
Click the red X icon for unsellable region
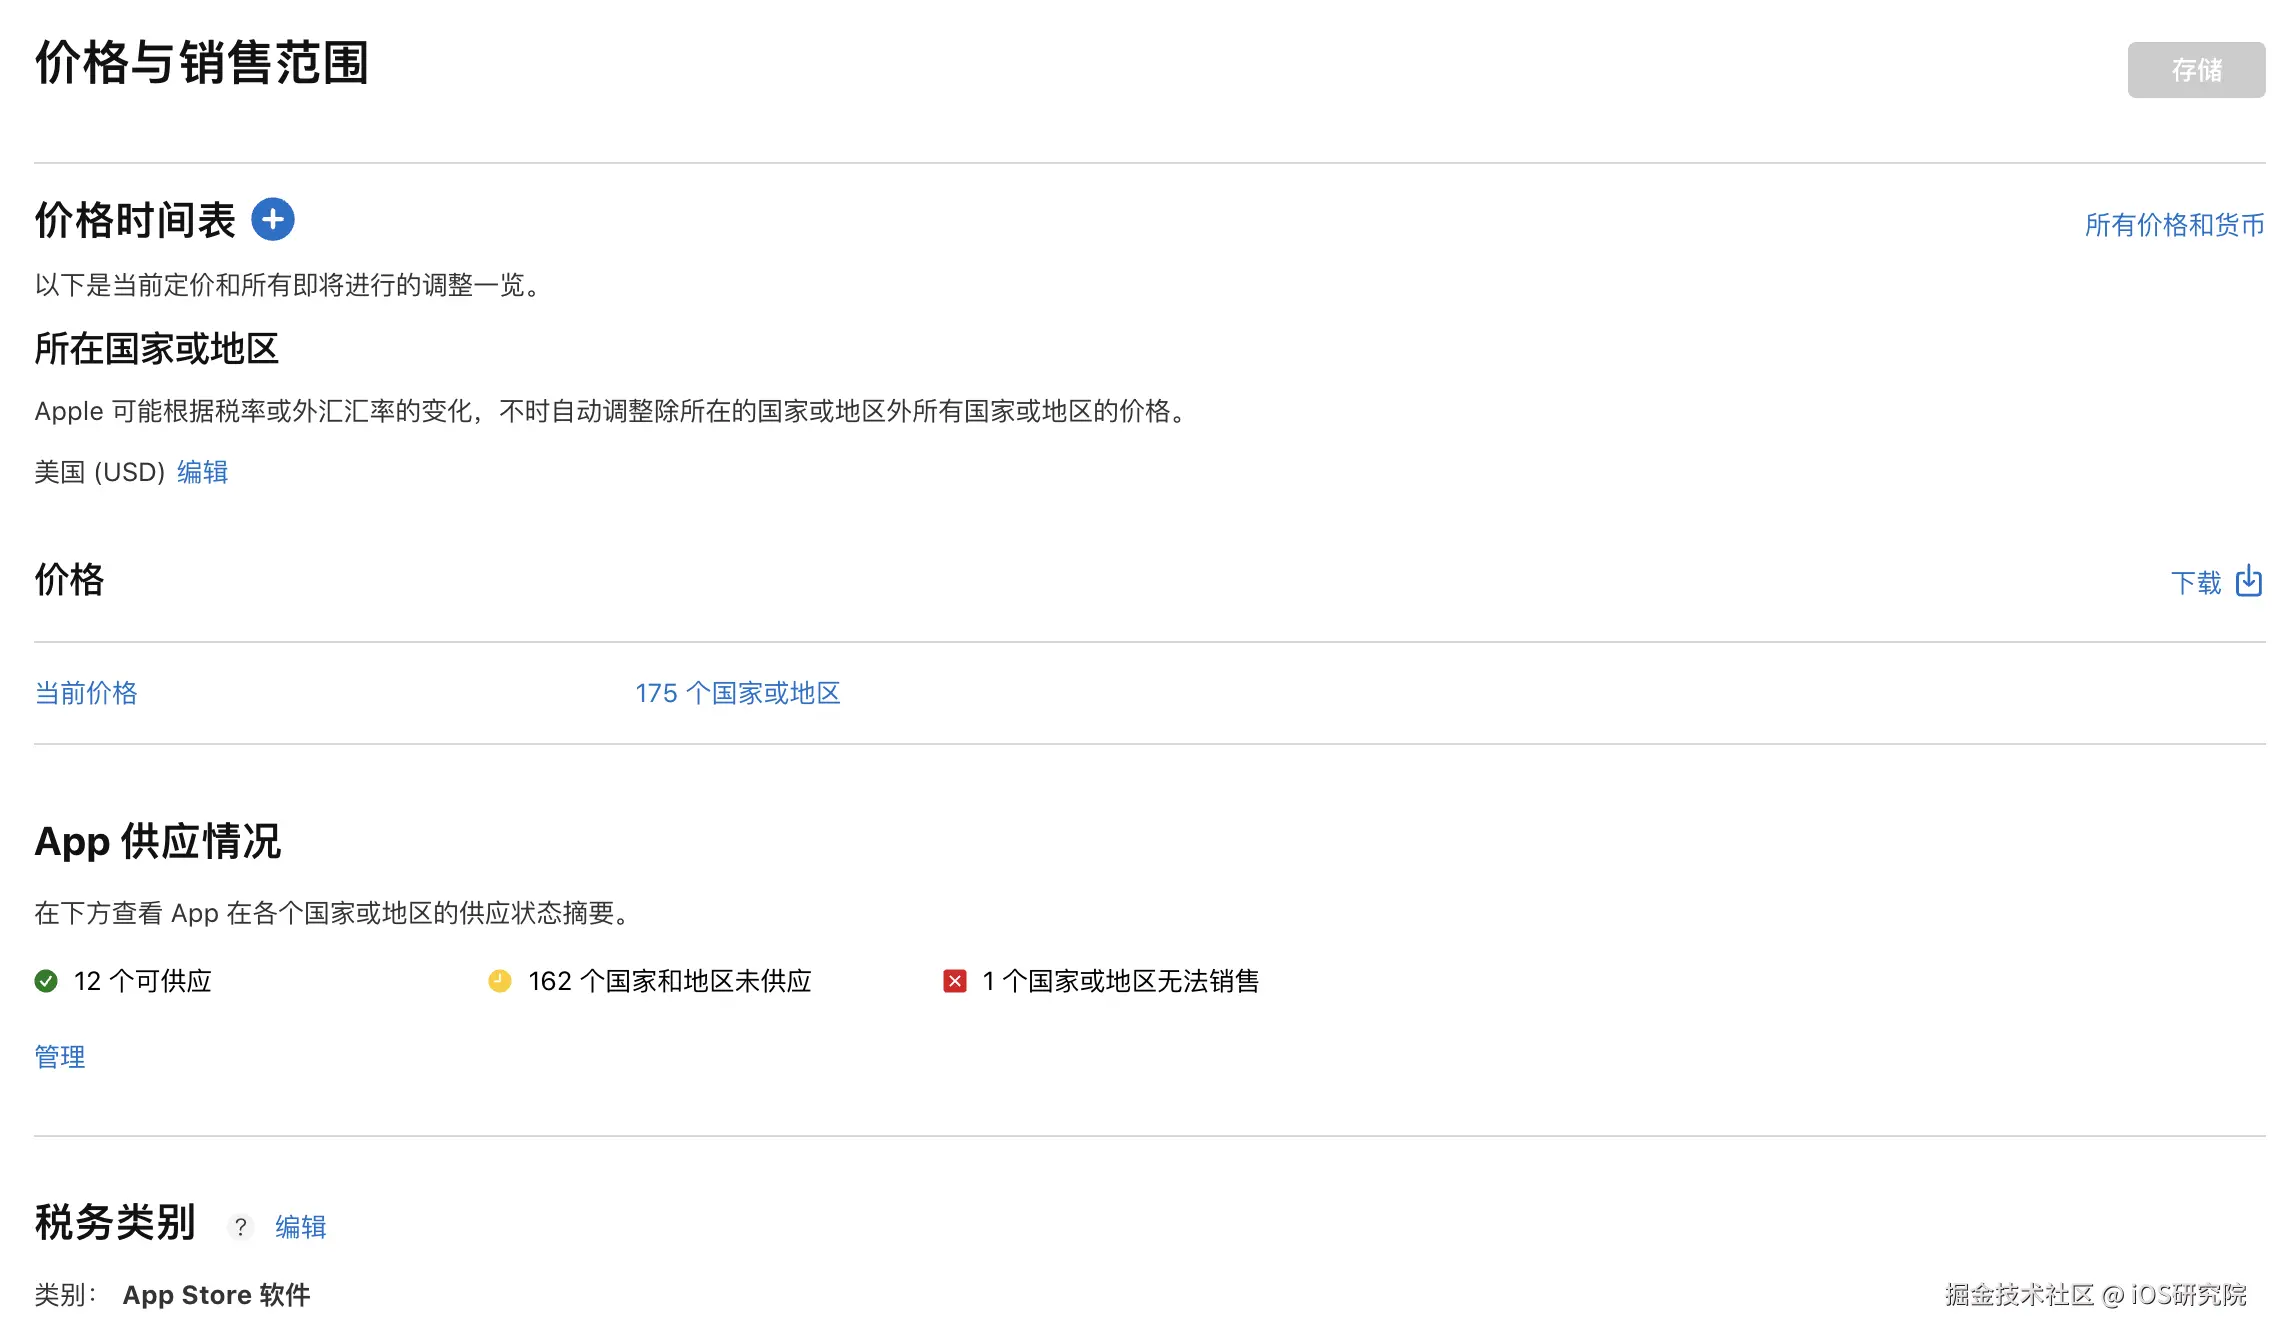pos(955,981)
